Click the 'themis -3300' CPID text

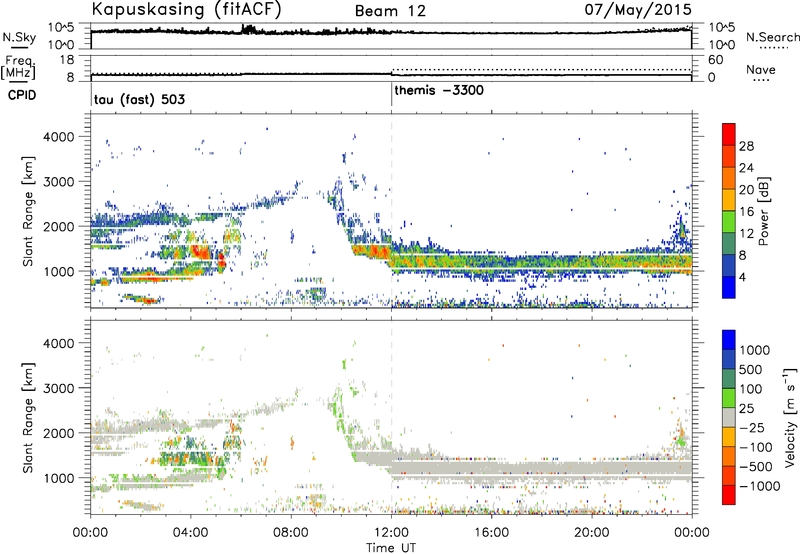[x=439, y=91]
